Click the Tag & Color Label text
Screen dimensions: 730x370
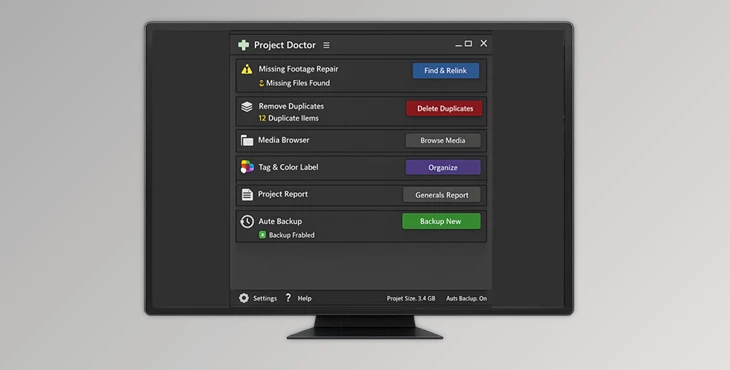pos(288,167)
